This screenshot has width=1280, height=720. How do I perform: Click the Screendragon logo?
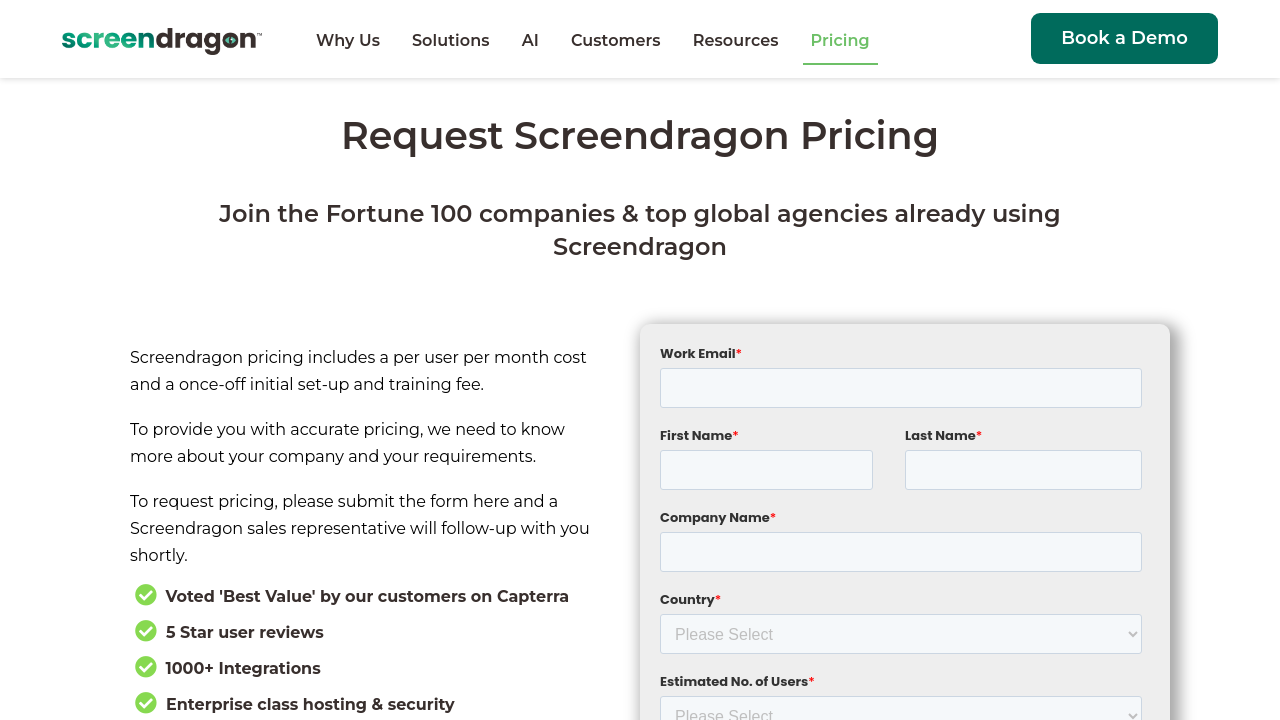click(x=161, y=39)
